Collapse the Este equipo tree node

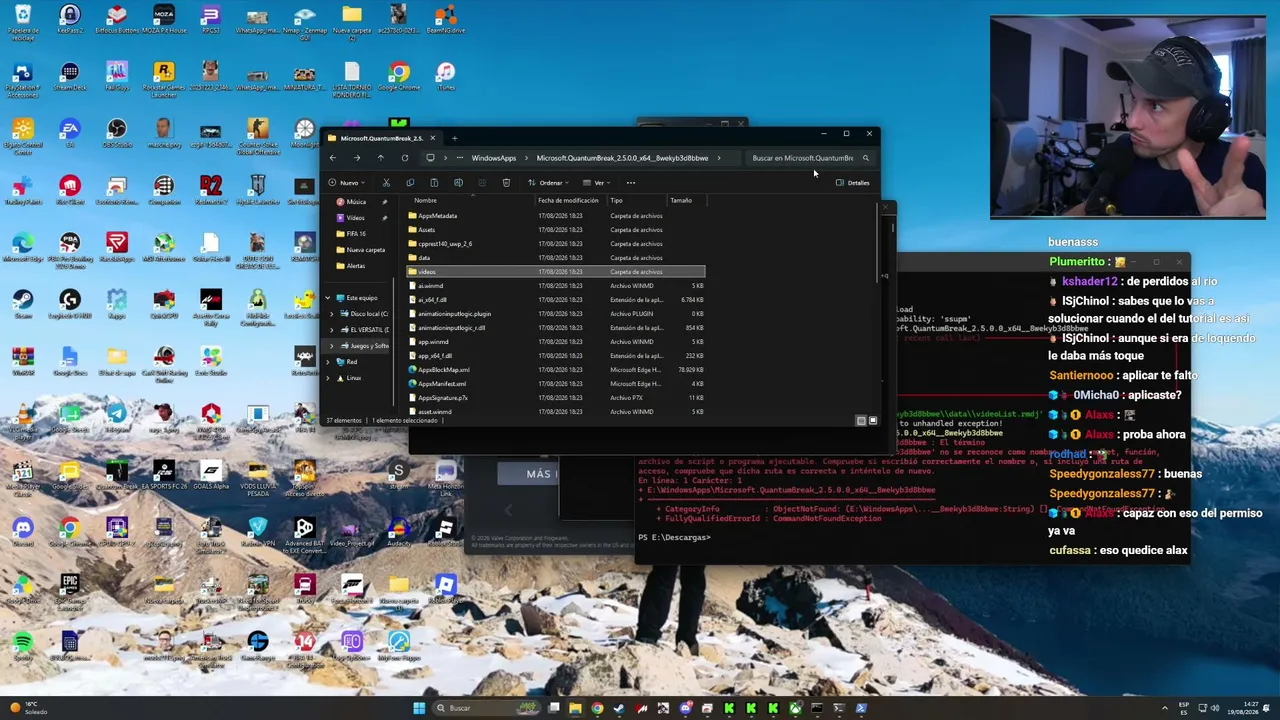(327, 298)
